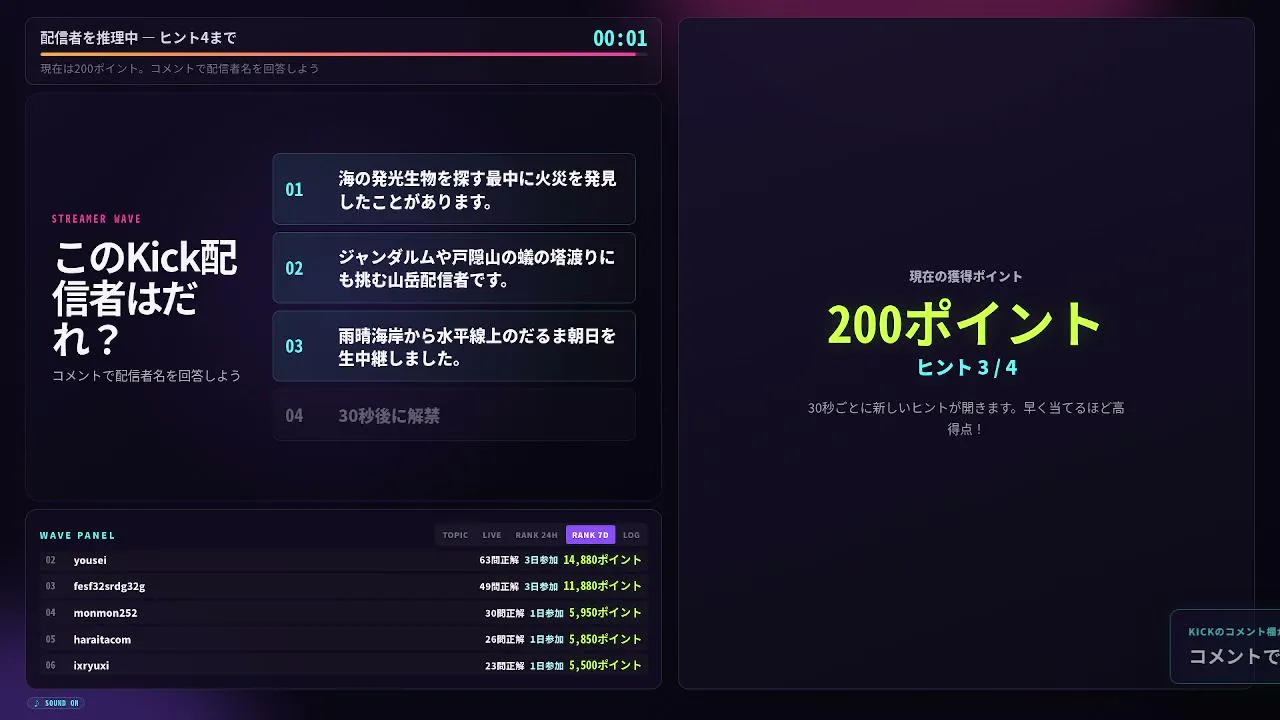Screen dimensions: 1280x720
Task: Click the 現在は200ポイント subtitle text
Action: coord(180,69)
